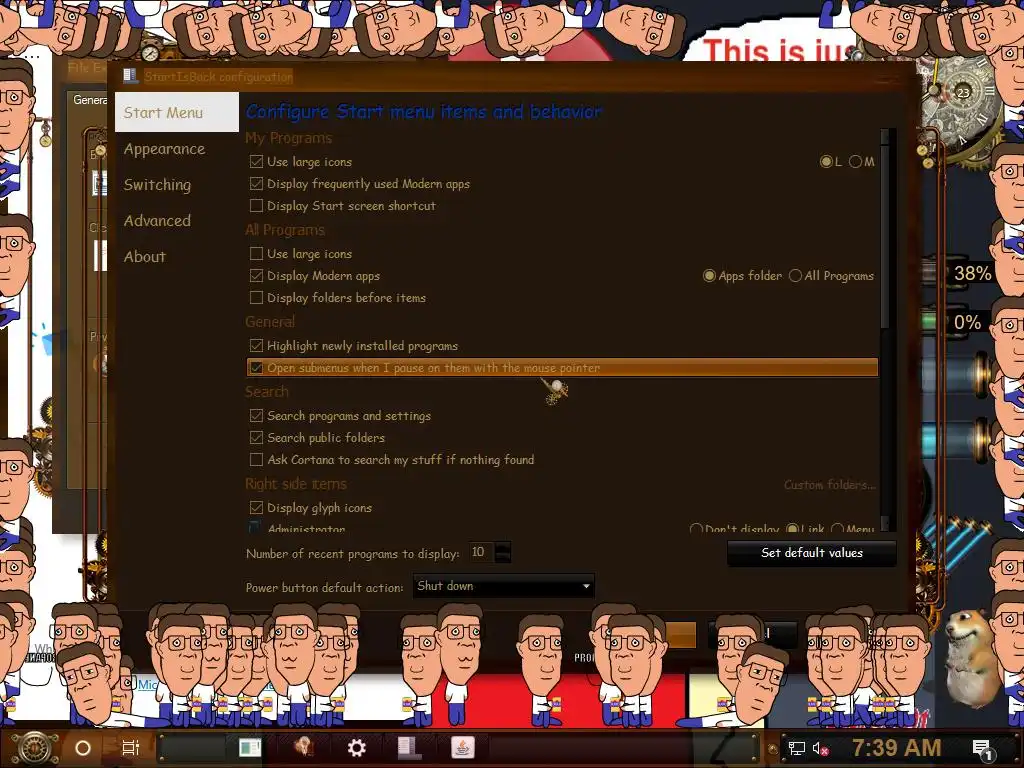Go to the Advanced section

157,221
